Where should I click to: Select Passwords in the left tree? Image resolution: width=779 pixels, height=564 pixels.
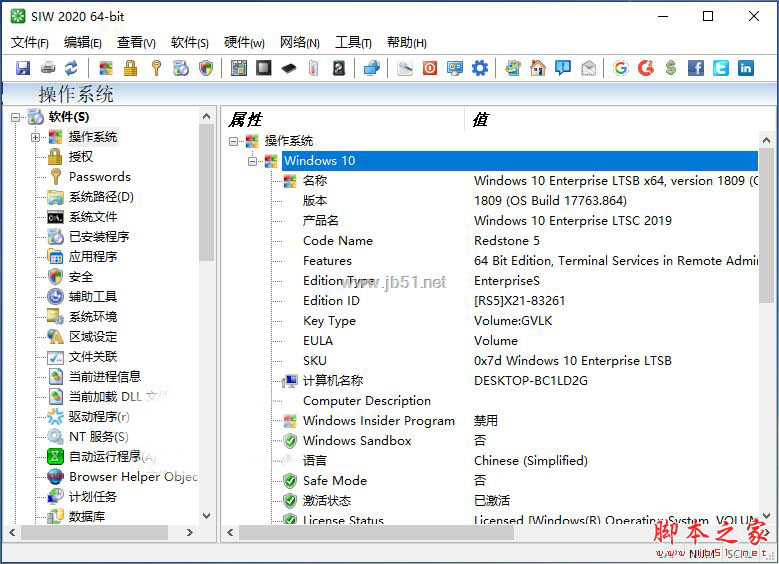[100, 177]
